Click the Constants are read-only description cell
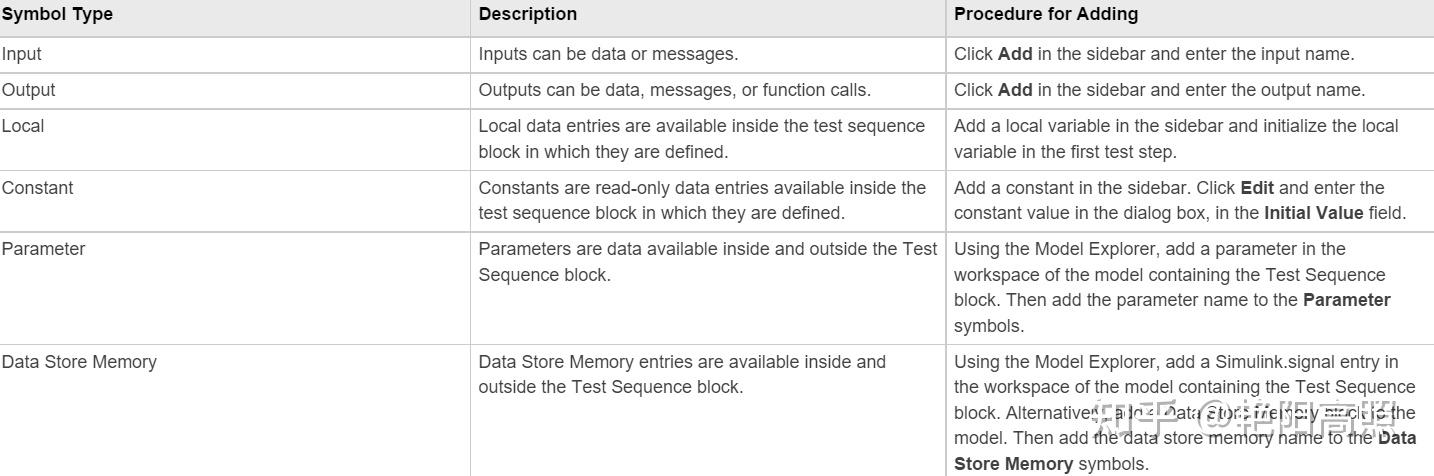Image resolution: width=1434 pixels, height=476 pixels. click(x=701, y=200)
